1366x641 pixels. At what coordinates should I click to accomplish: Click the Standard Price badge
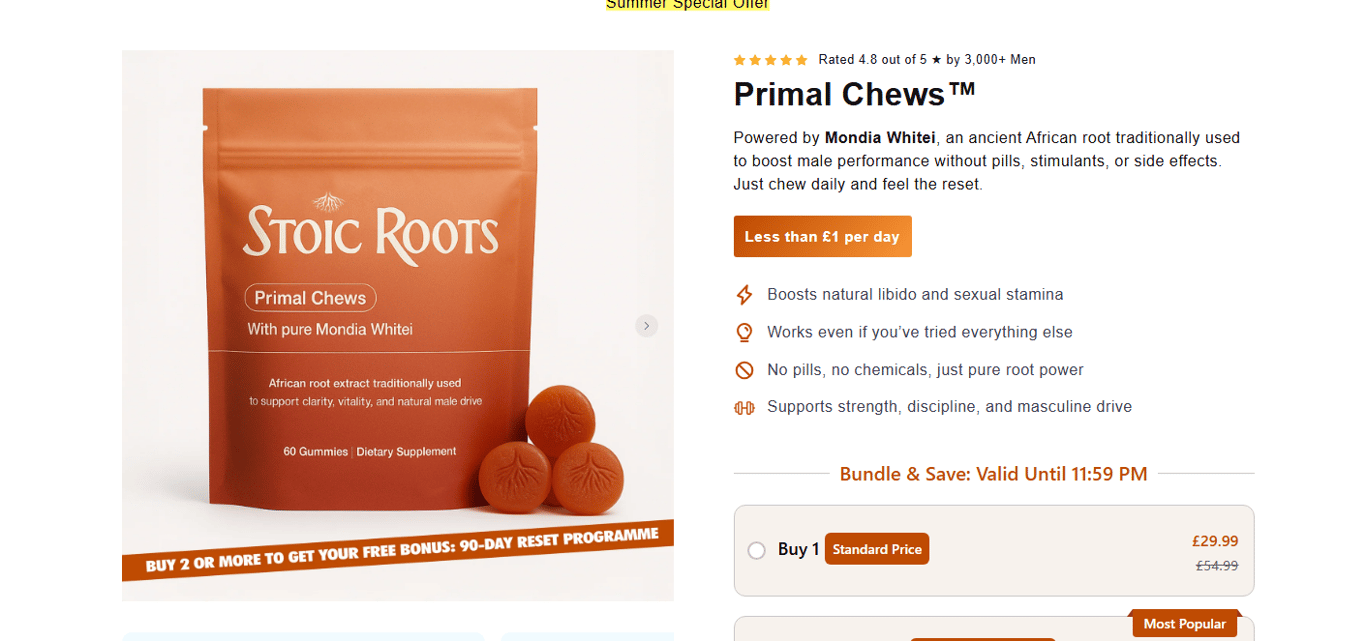coord(877,549)
